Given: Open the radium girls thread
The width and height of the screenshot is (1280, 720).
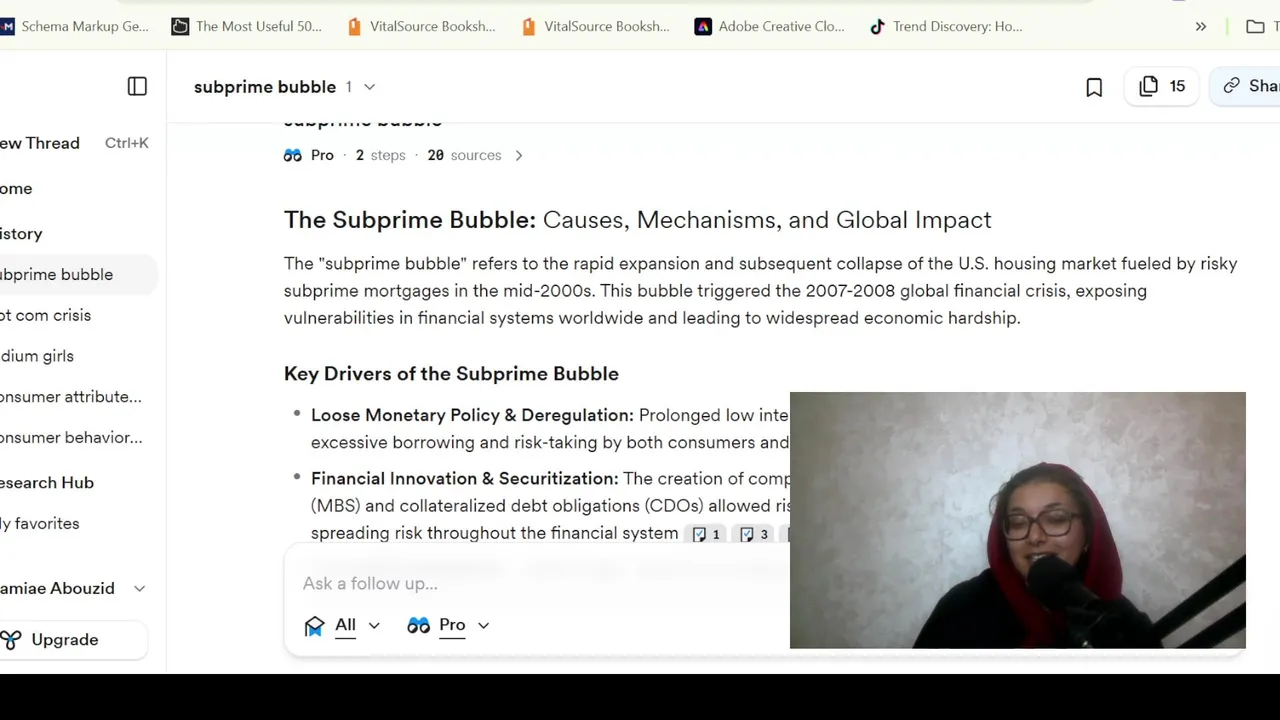Looking at the screenshot, I should click(x=38, y=356).
